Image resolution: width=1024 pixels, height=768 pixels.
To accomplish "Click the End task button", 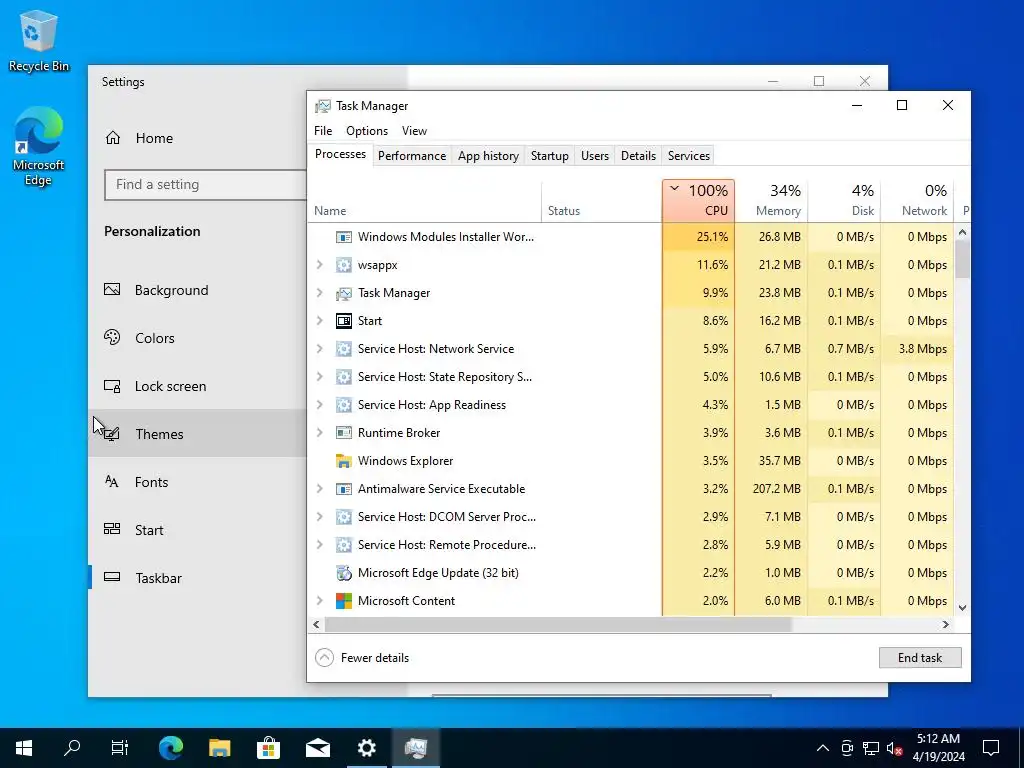I will pyautogui.click(x=920, y=658).
